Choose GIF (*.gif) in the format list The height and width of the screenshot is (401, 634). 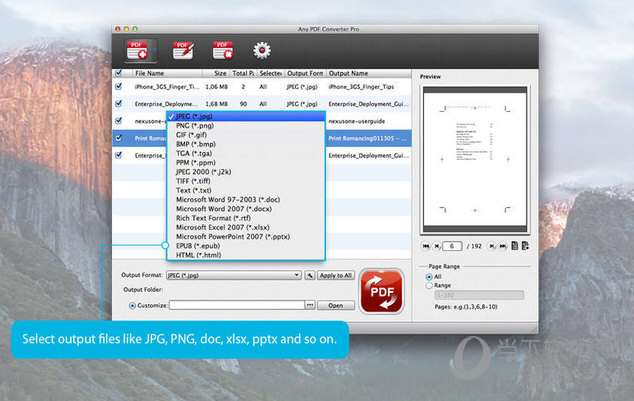pos(246,135)
